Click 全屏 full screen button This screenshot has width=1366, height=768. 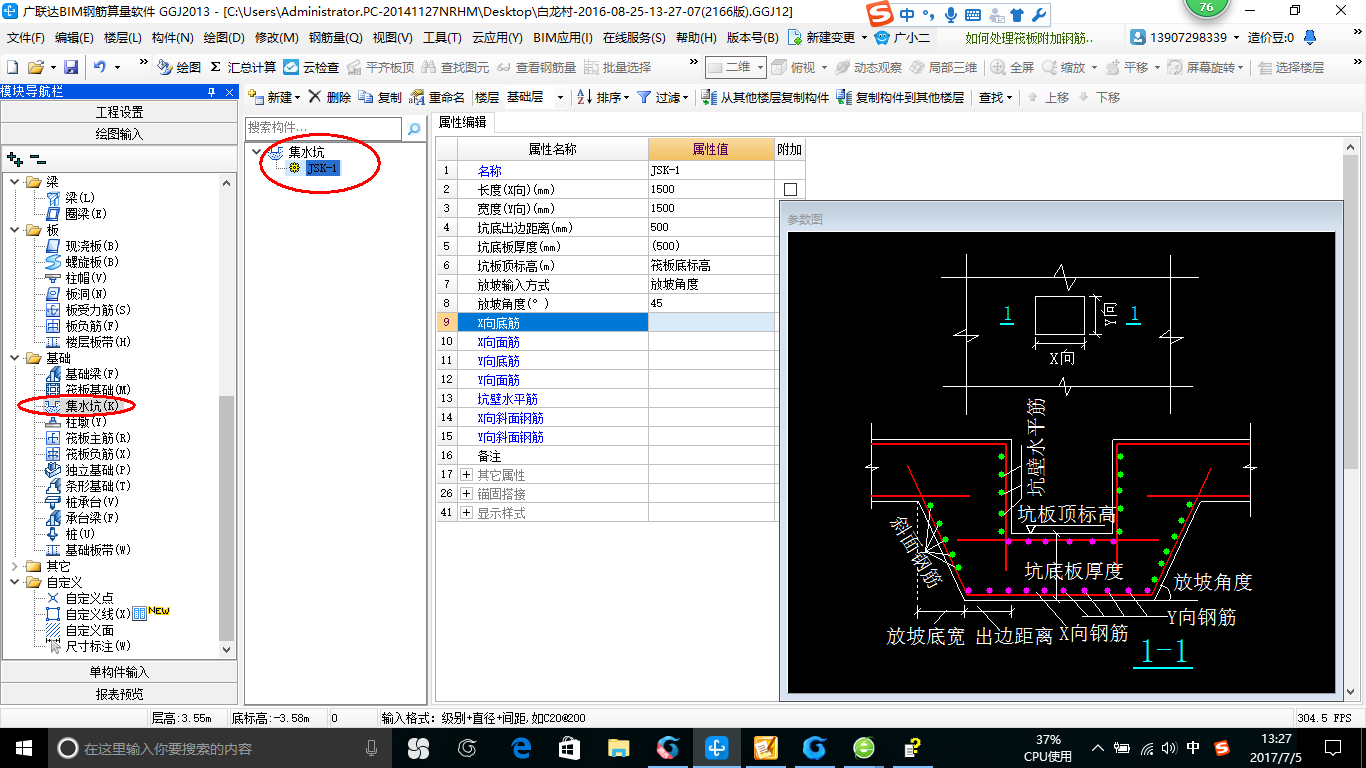[x=1012, y=67]
